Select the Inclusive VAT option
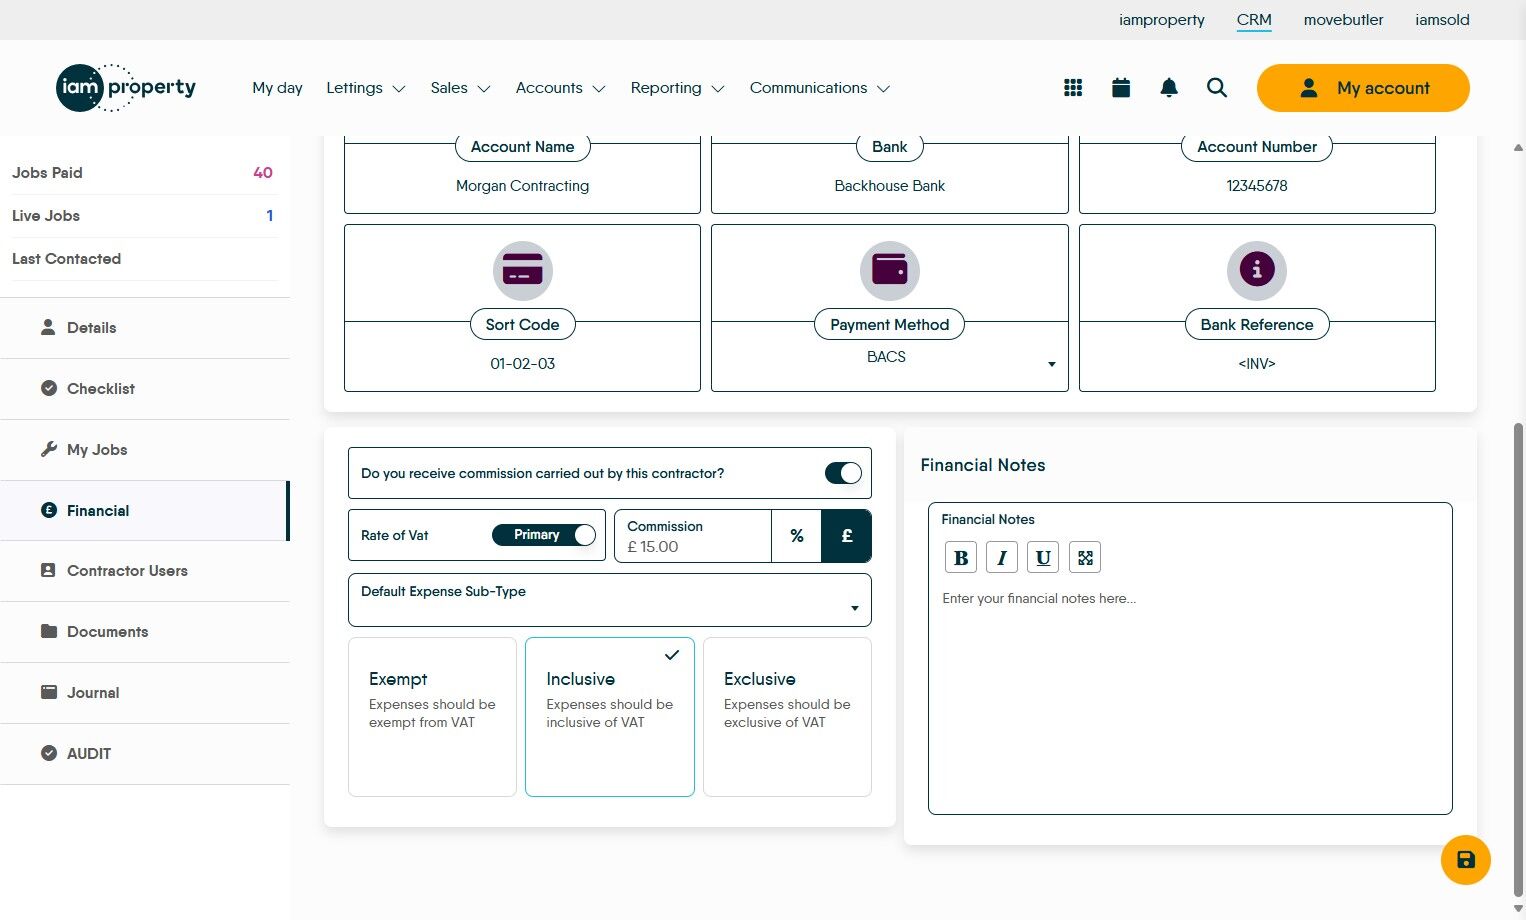 610,717
